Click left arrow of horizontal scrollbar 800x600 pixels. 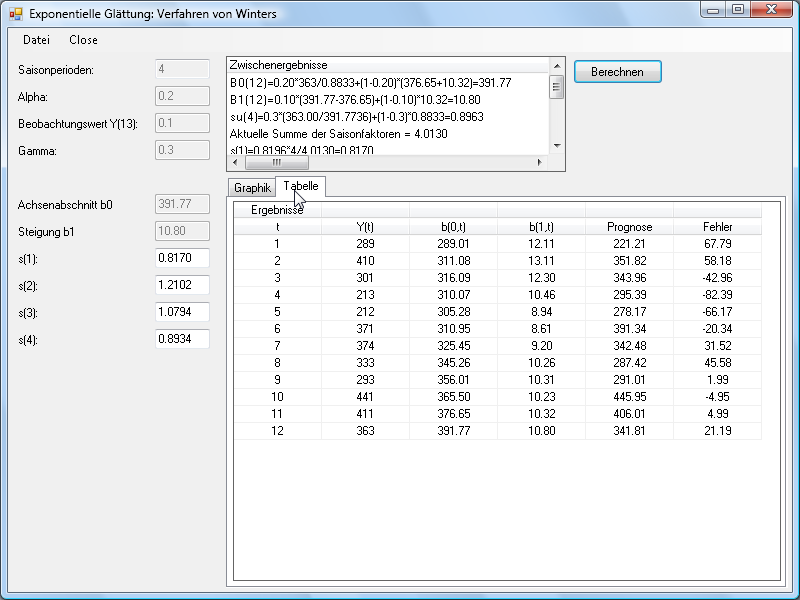coord(236,162)
